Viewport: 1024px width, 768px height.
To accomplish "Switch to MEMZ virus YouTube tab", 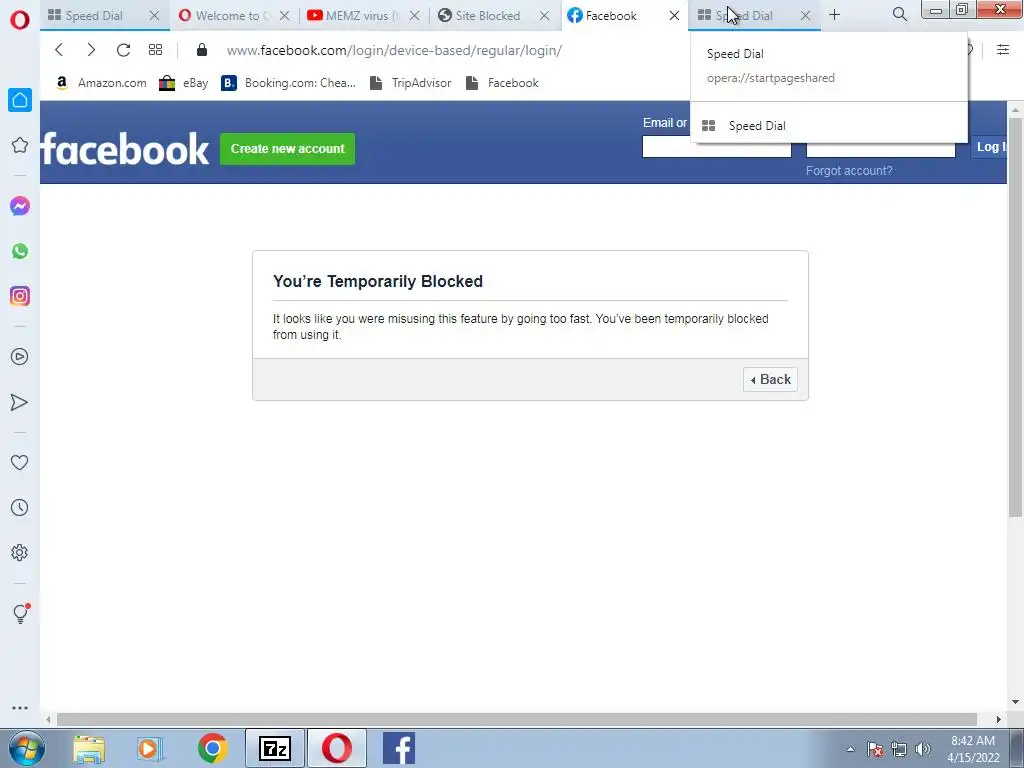I will pyautogui.click(x=356, y=16).
